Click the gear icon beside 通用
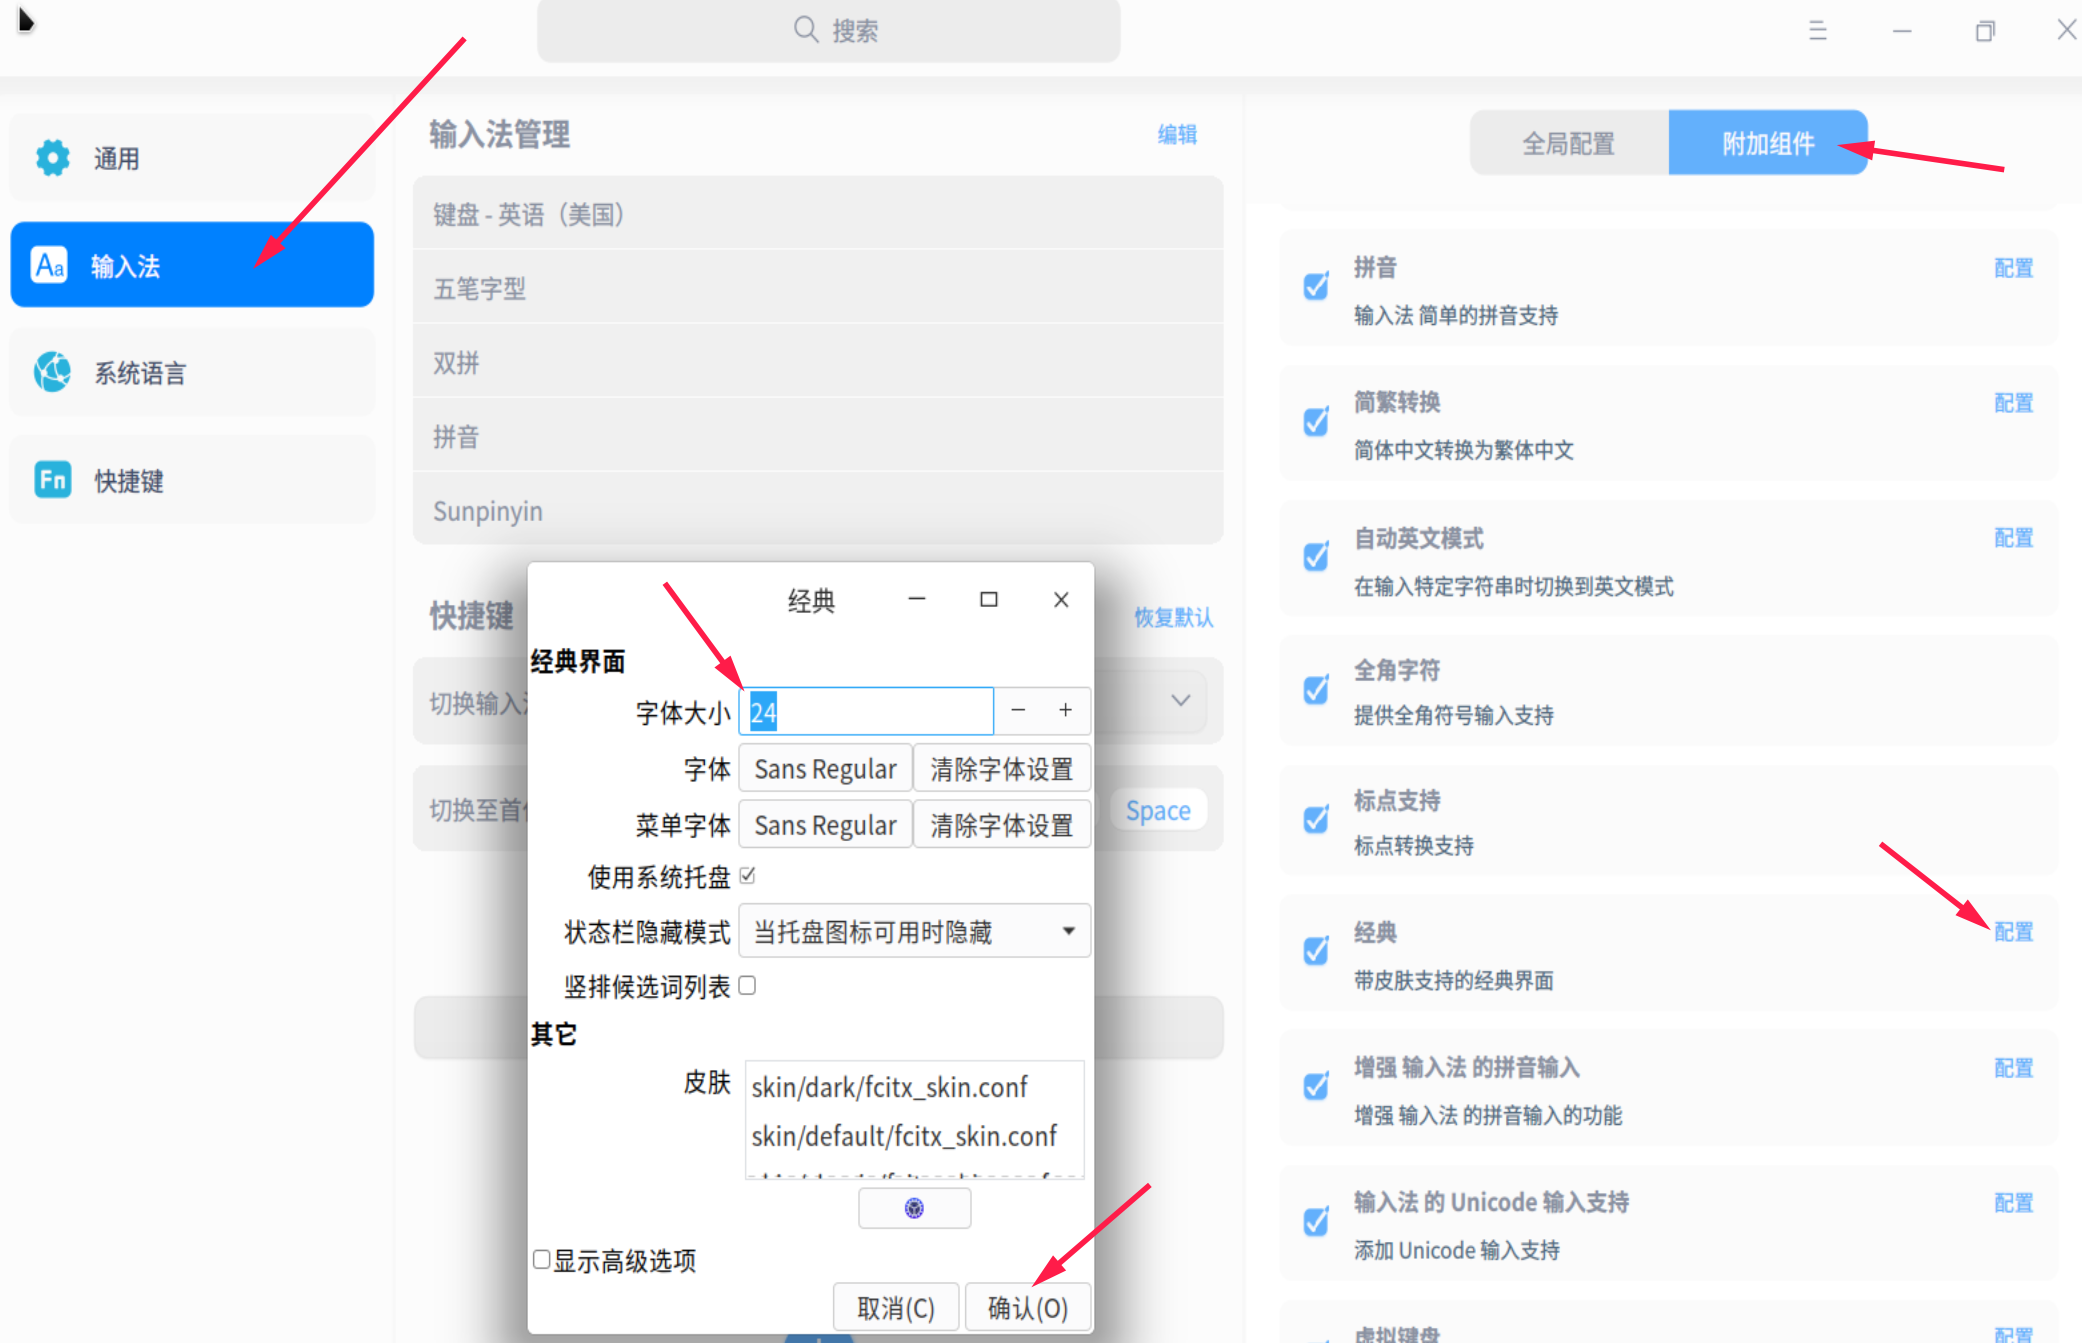The height and width of the screenshot is (1343, 2082). click(x=52, y=158)
